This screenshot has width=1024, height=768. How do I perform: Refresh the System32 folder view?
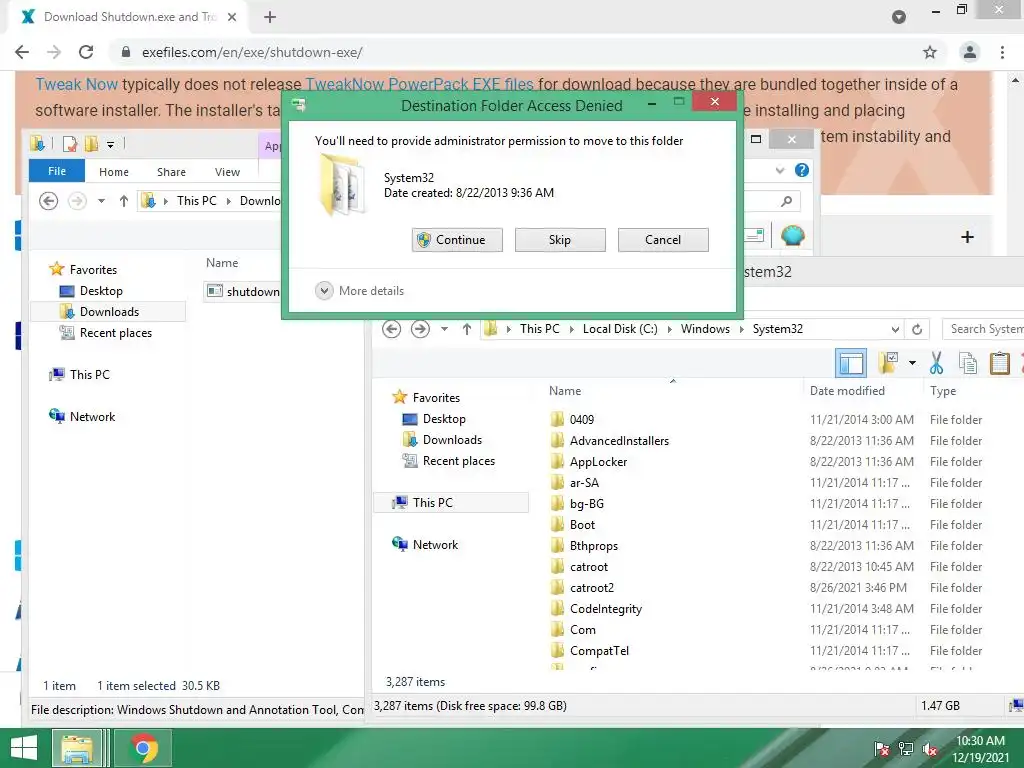917,329
